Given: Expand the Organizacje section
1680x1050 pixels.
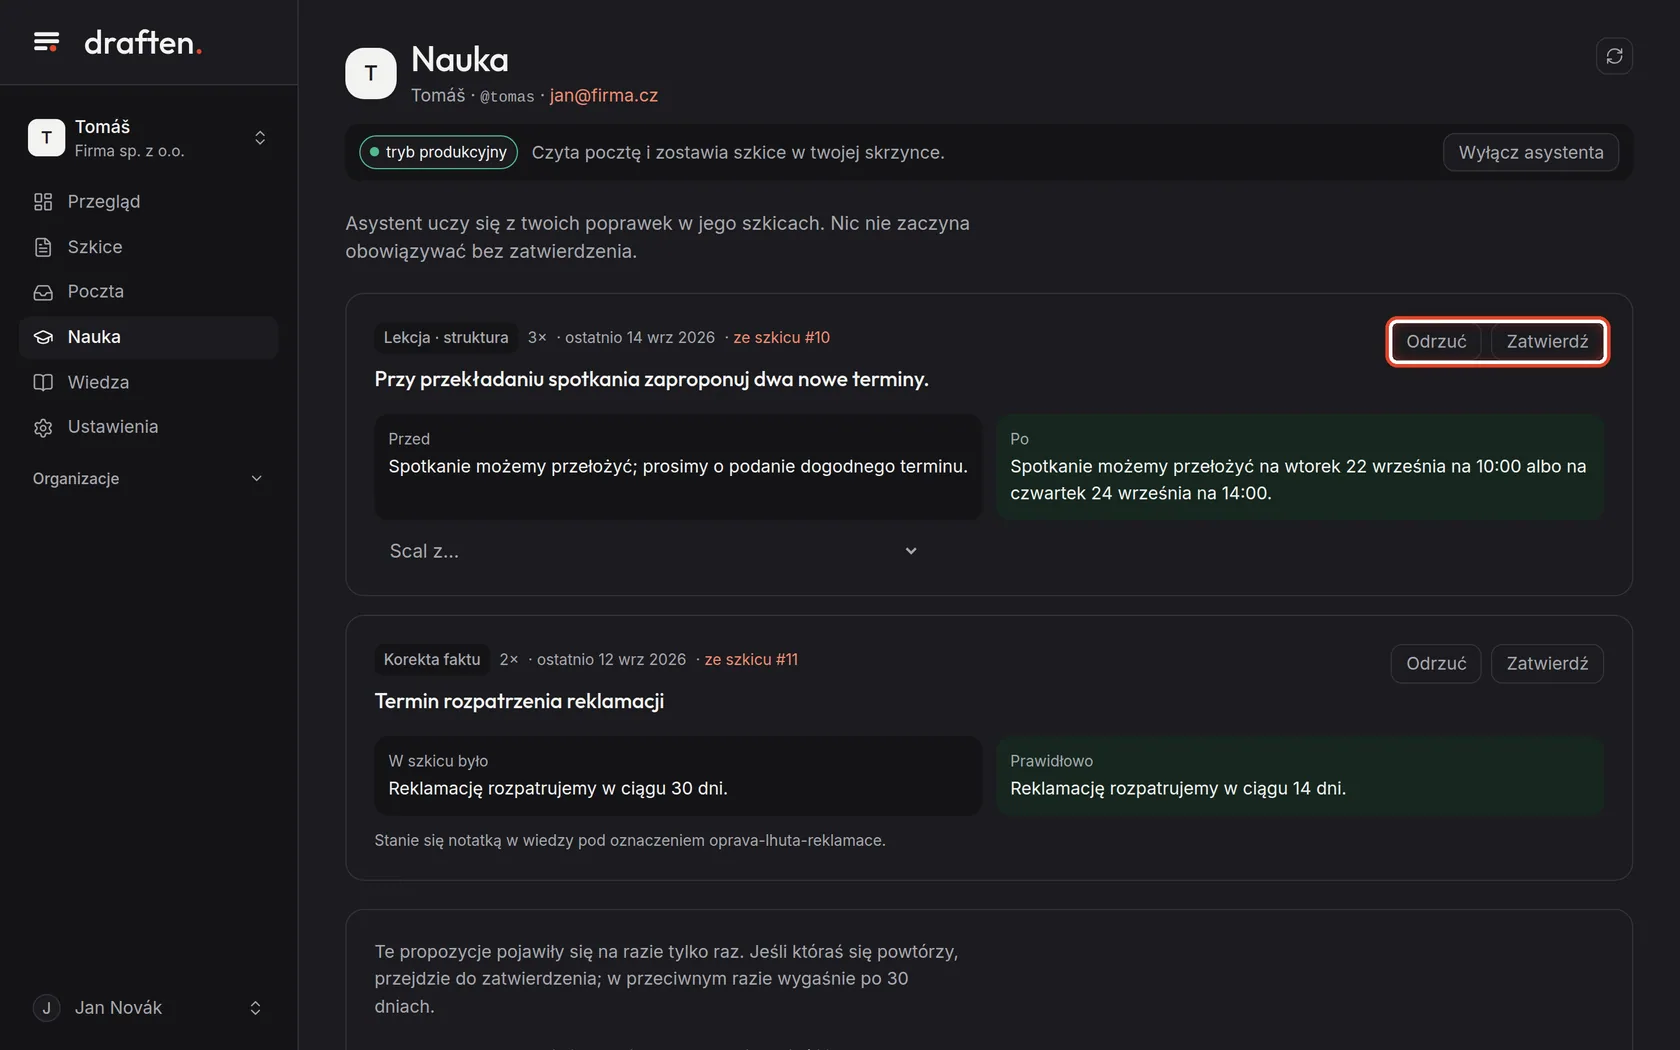Looking at the screenshot, I should click(148, 479).
